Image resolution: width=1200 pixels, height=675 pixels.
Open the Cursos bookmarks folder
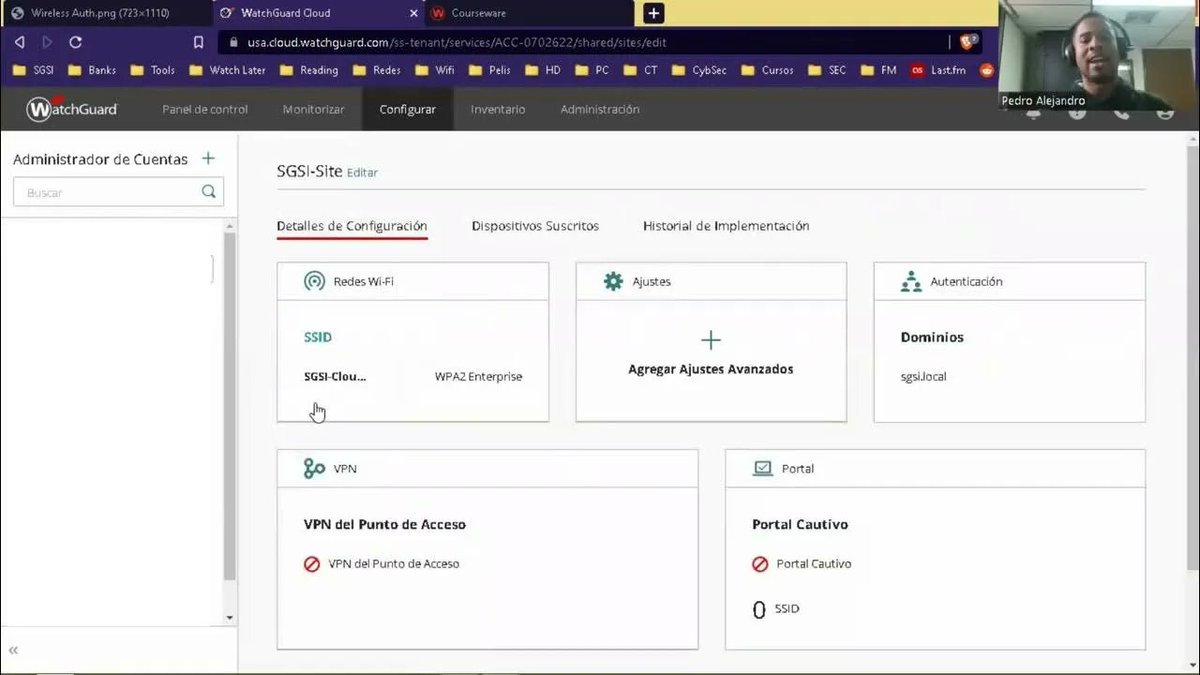point(767,70)
